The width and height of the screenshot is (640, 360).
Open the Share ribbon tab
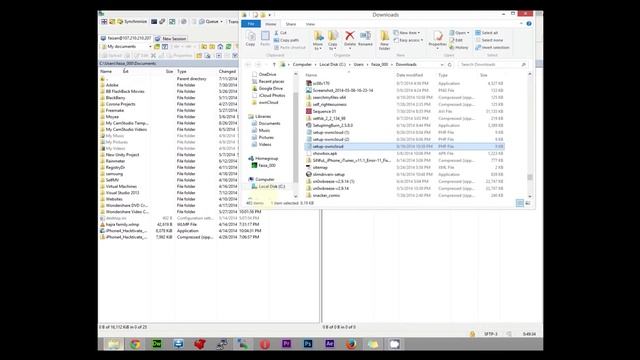click(291, 24)
